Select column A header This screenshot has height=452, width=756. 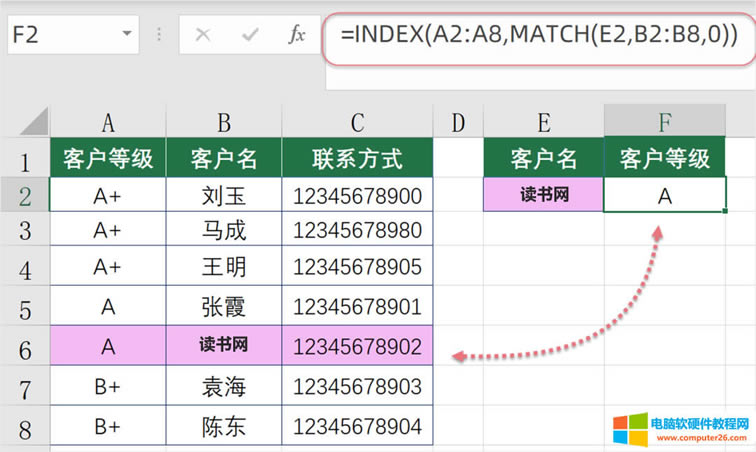tap(108, 122)
